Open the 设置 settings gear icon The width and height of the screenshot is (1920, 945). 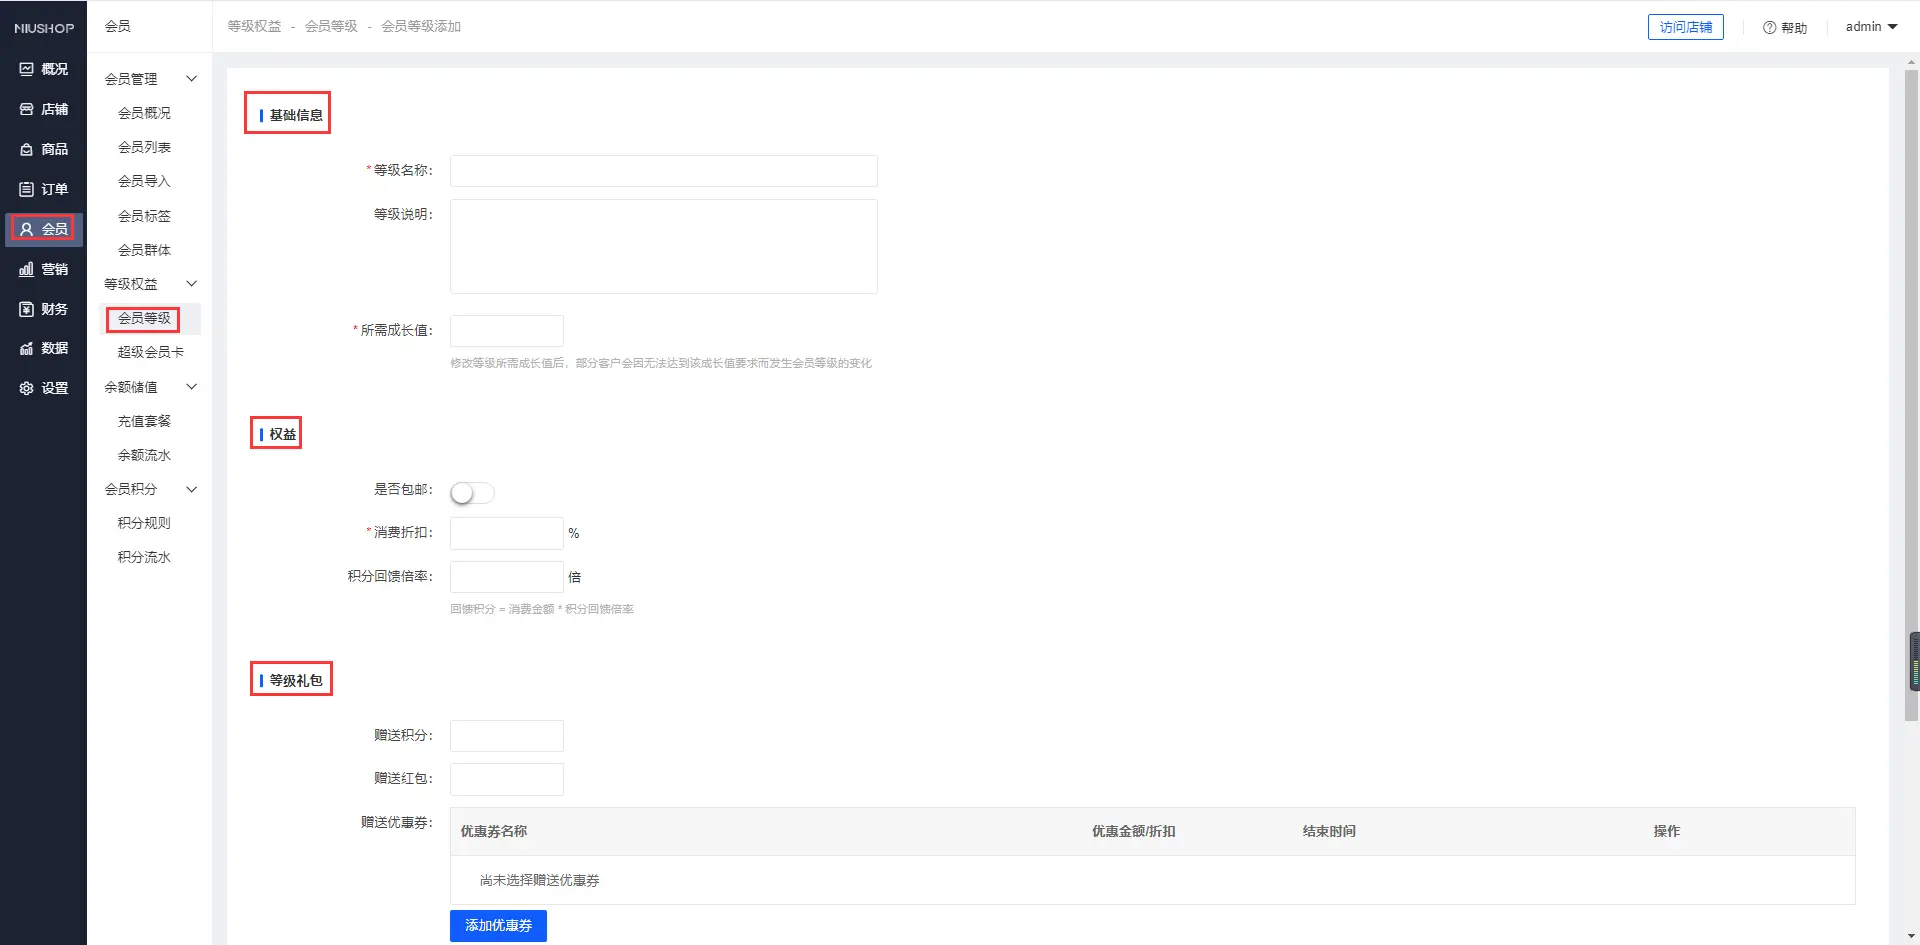[x=27, y=388]
